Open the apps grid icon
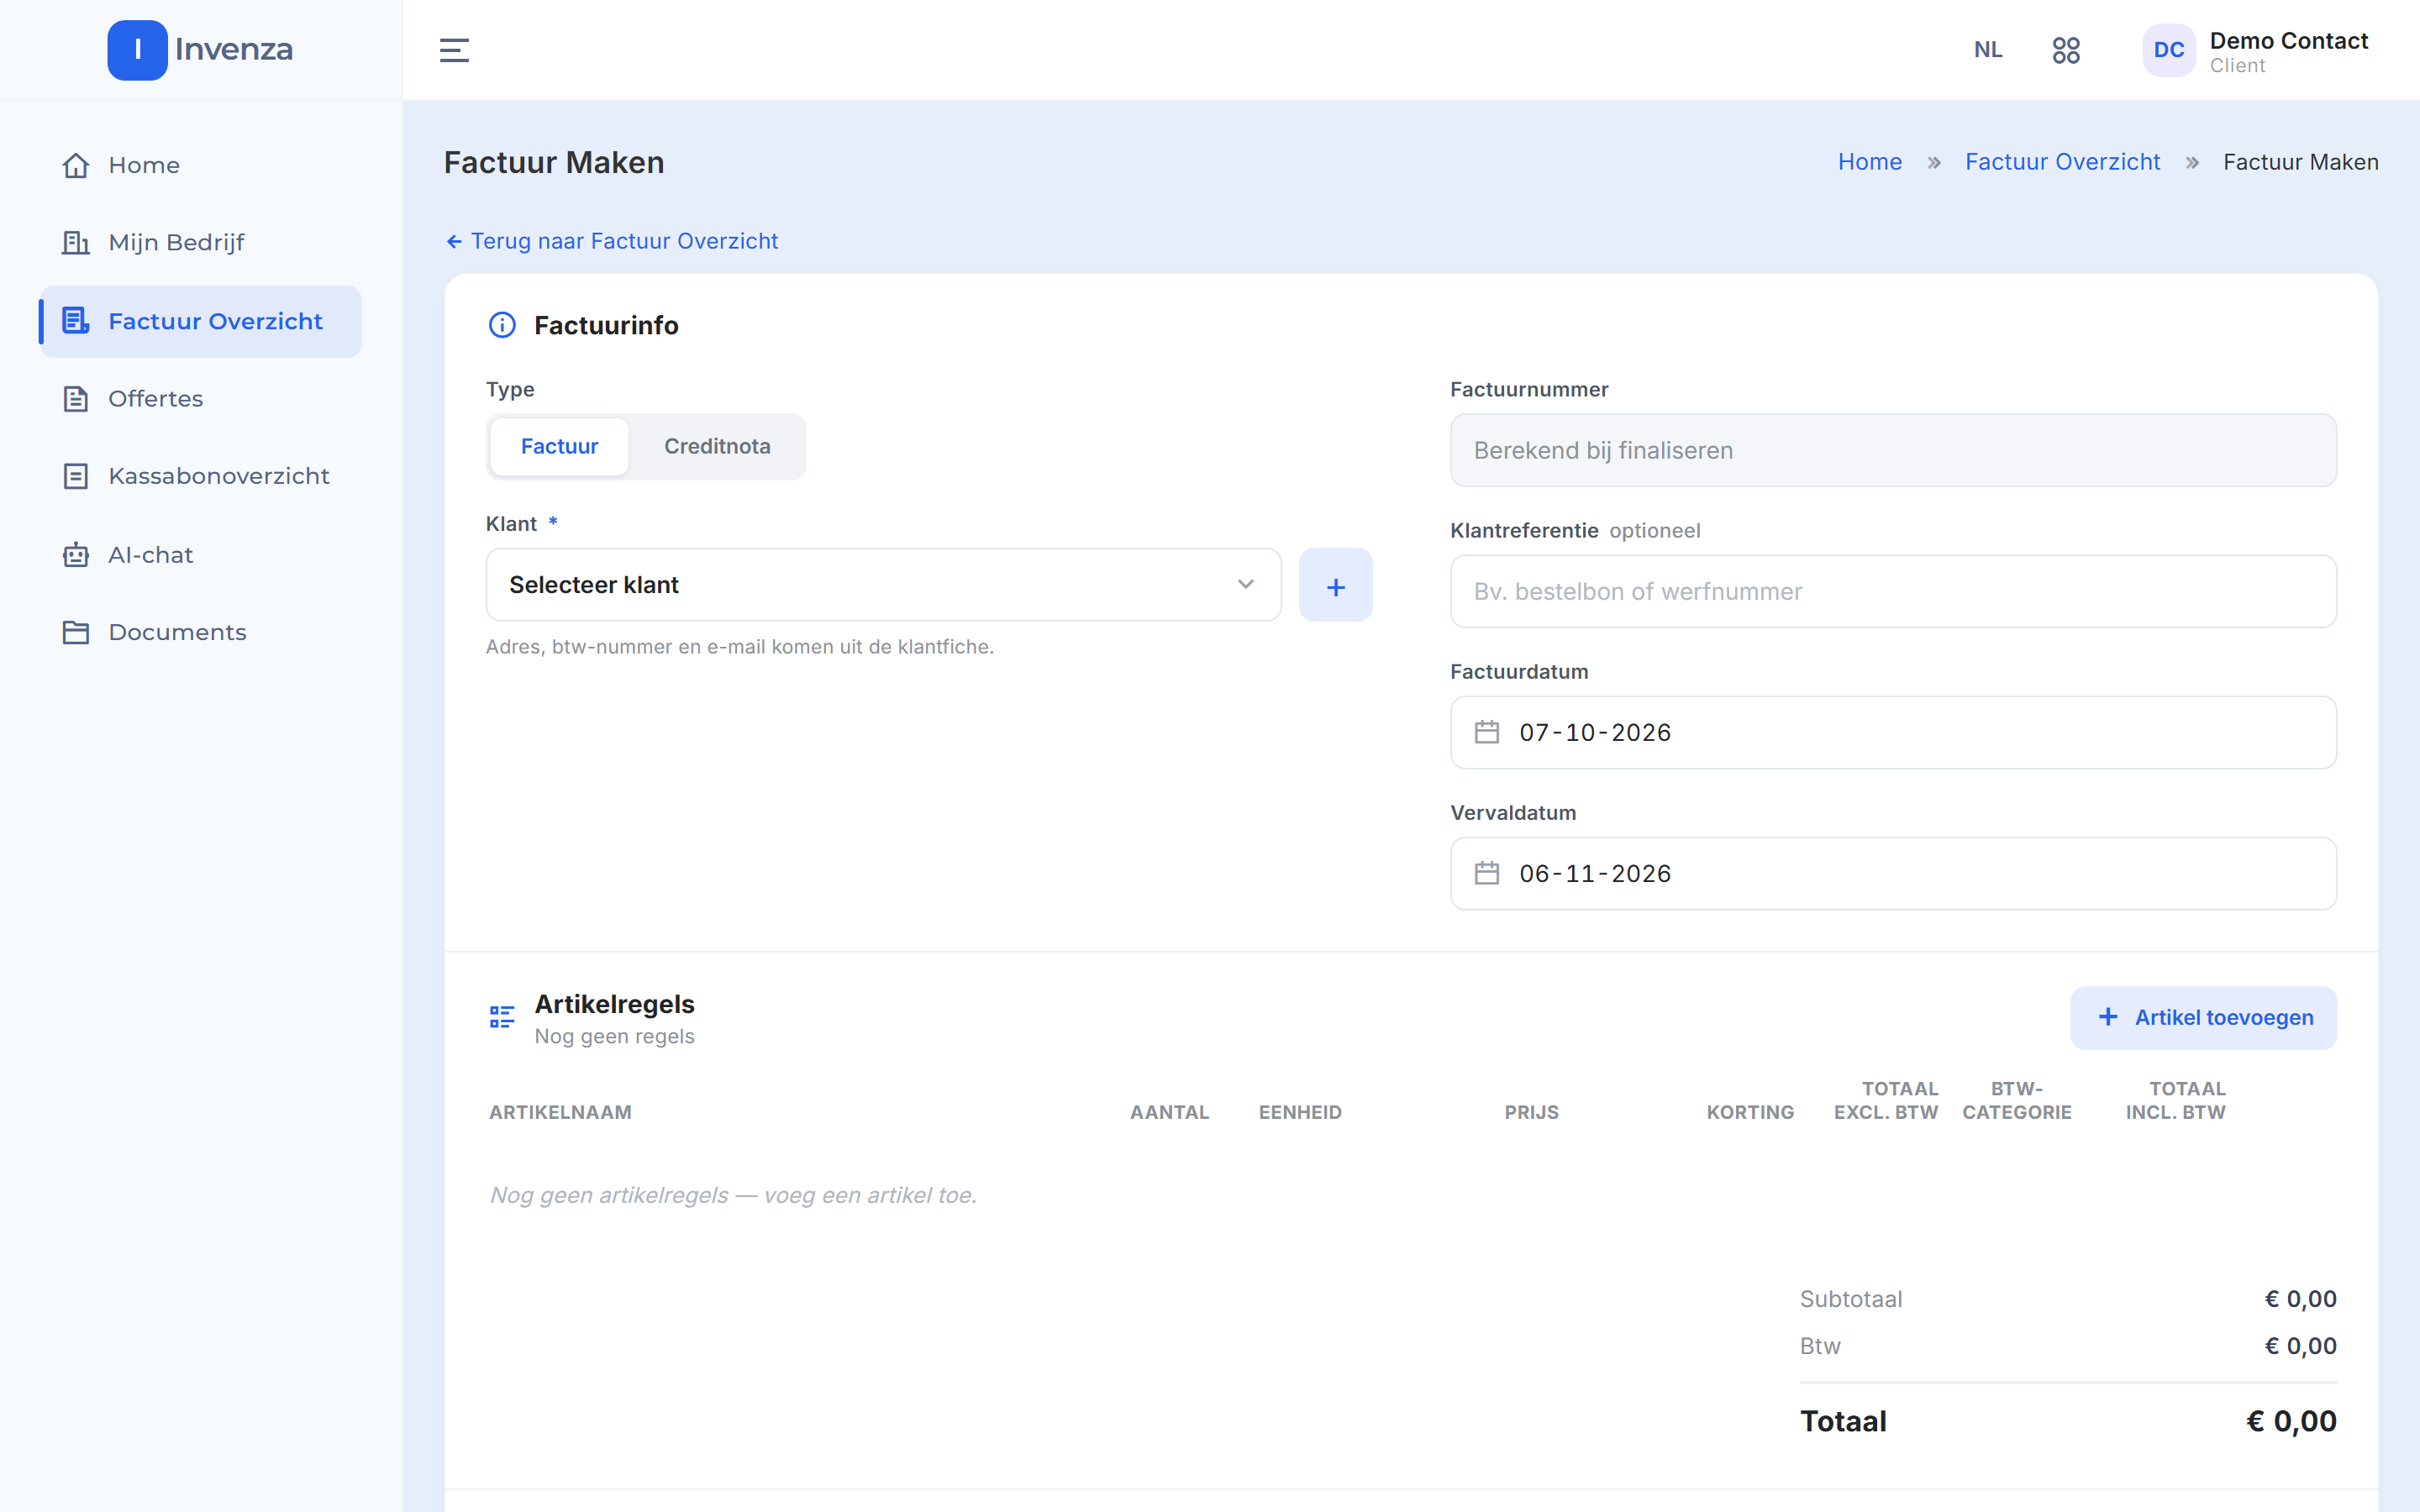 pyautogui.click(x=2066, y=50)
